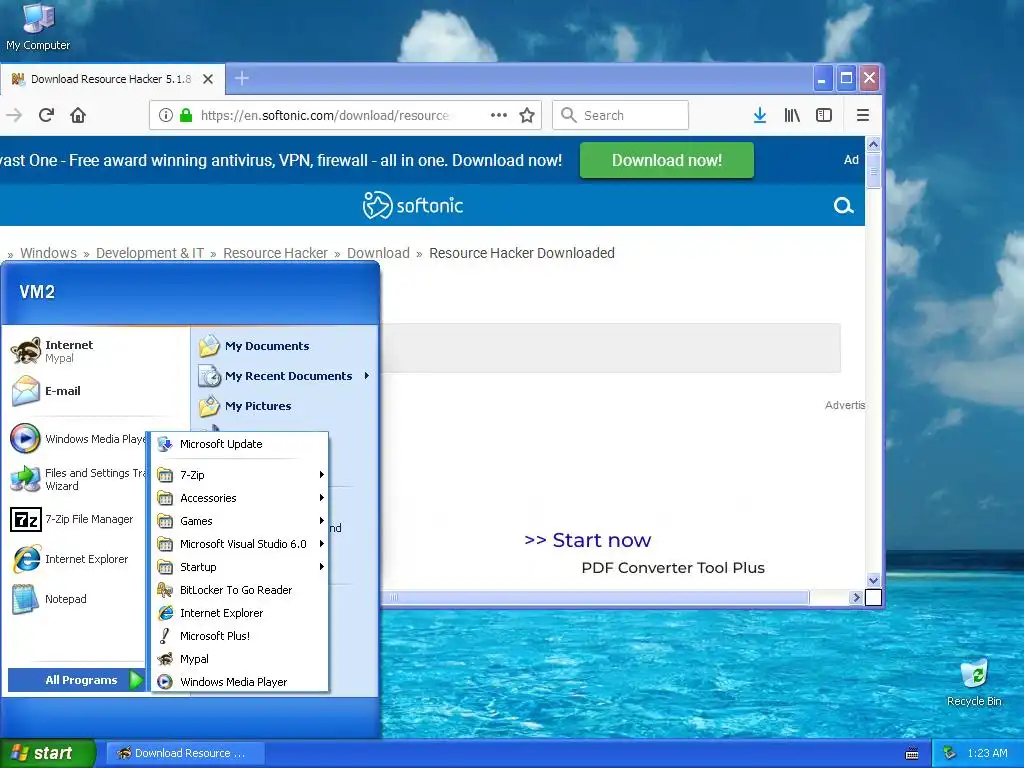Expand Startup program folder
This screenshot has height=768, width=1024.
pos(240,567)
